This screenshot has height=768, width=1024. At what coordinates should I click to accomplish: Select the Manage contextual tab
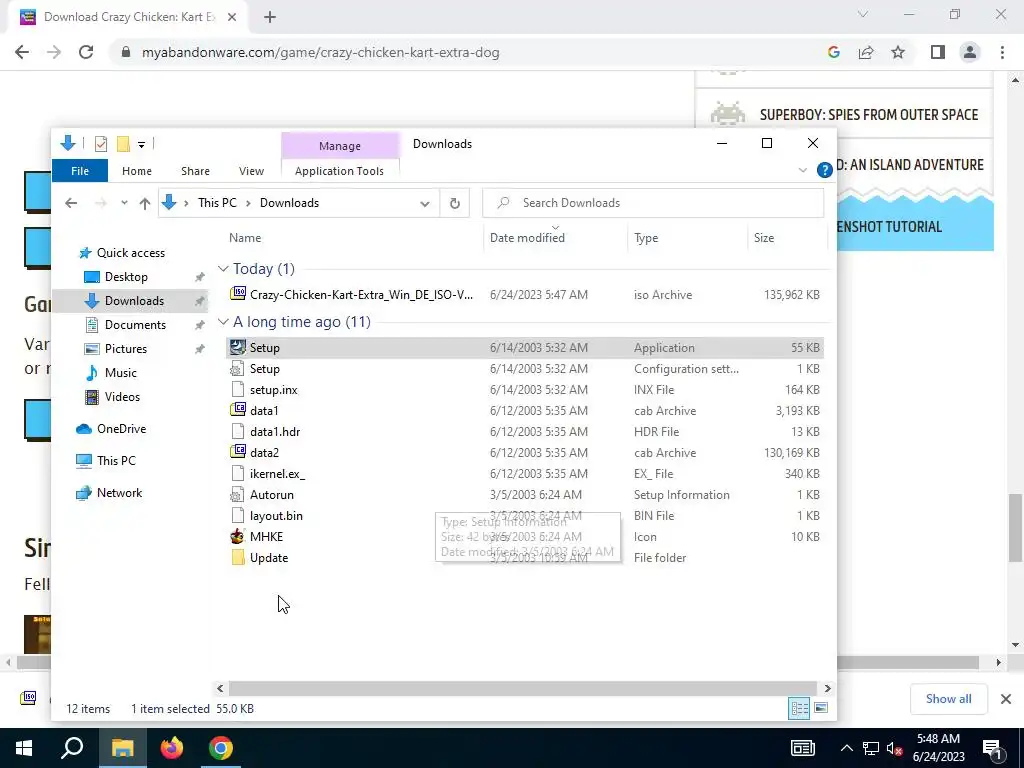[x=340, y=146]
